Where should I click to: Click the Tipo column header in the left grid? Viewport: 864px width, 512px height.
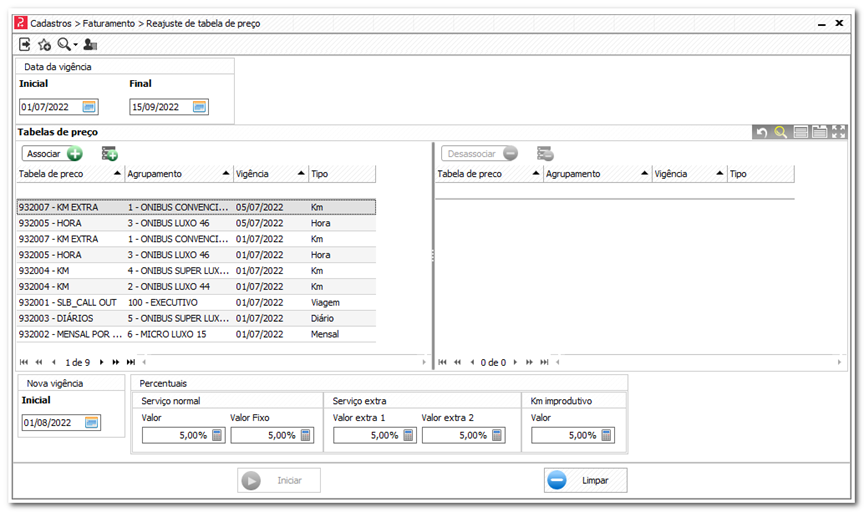(342, 174)
